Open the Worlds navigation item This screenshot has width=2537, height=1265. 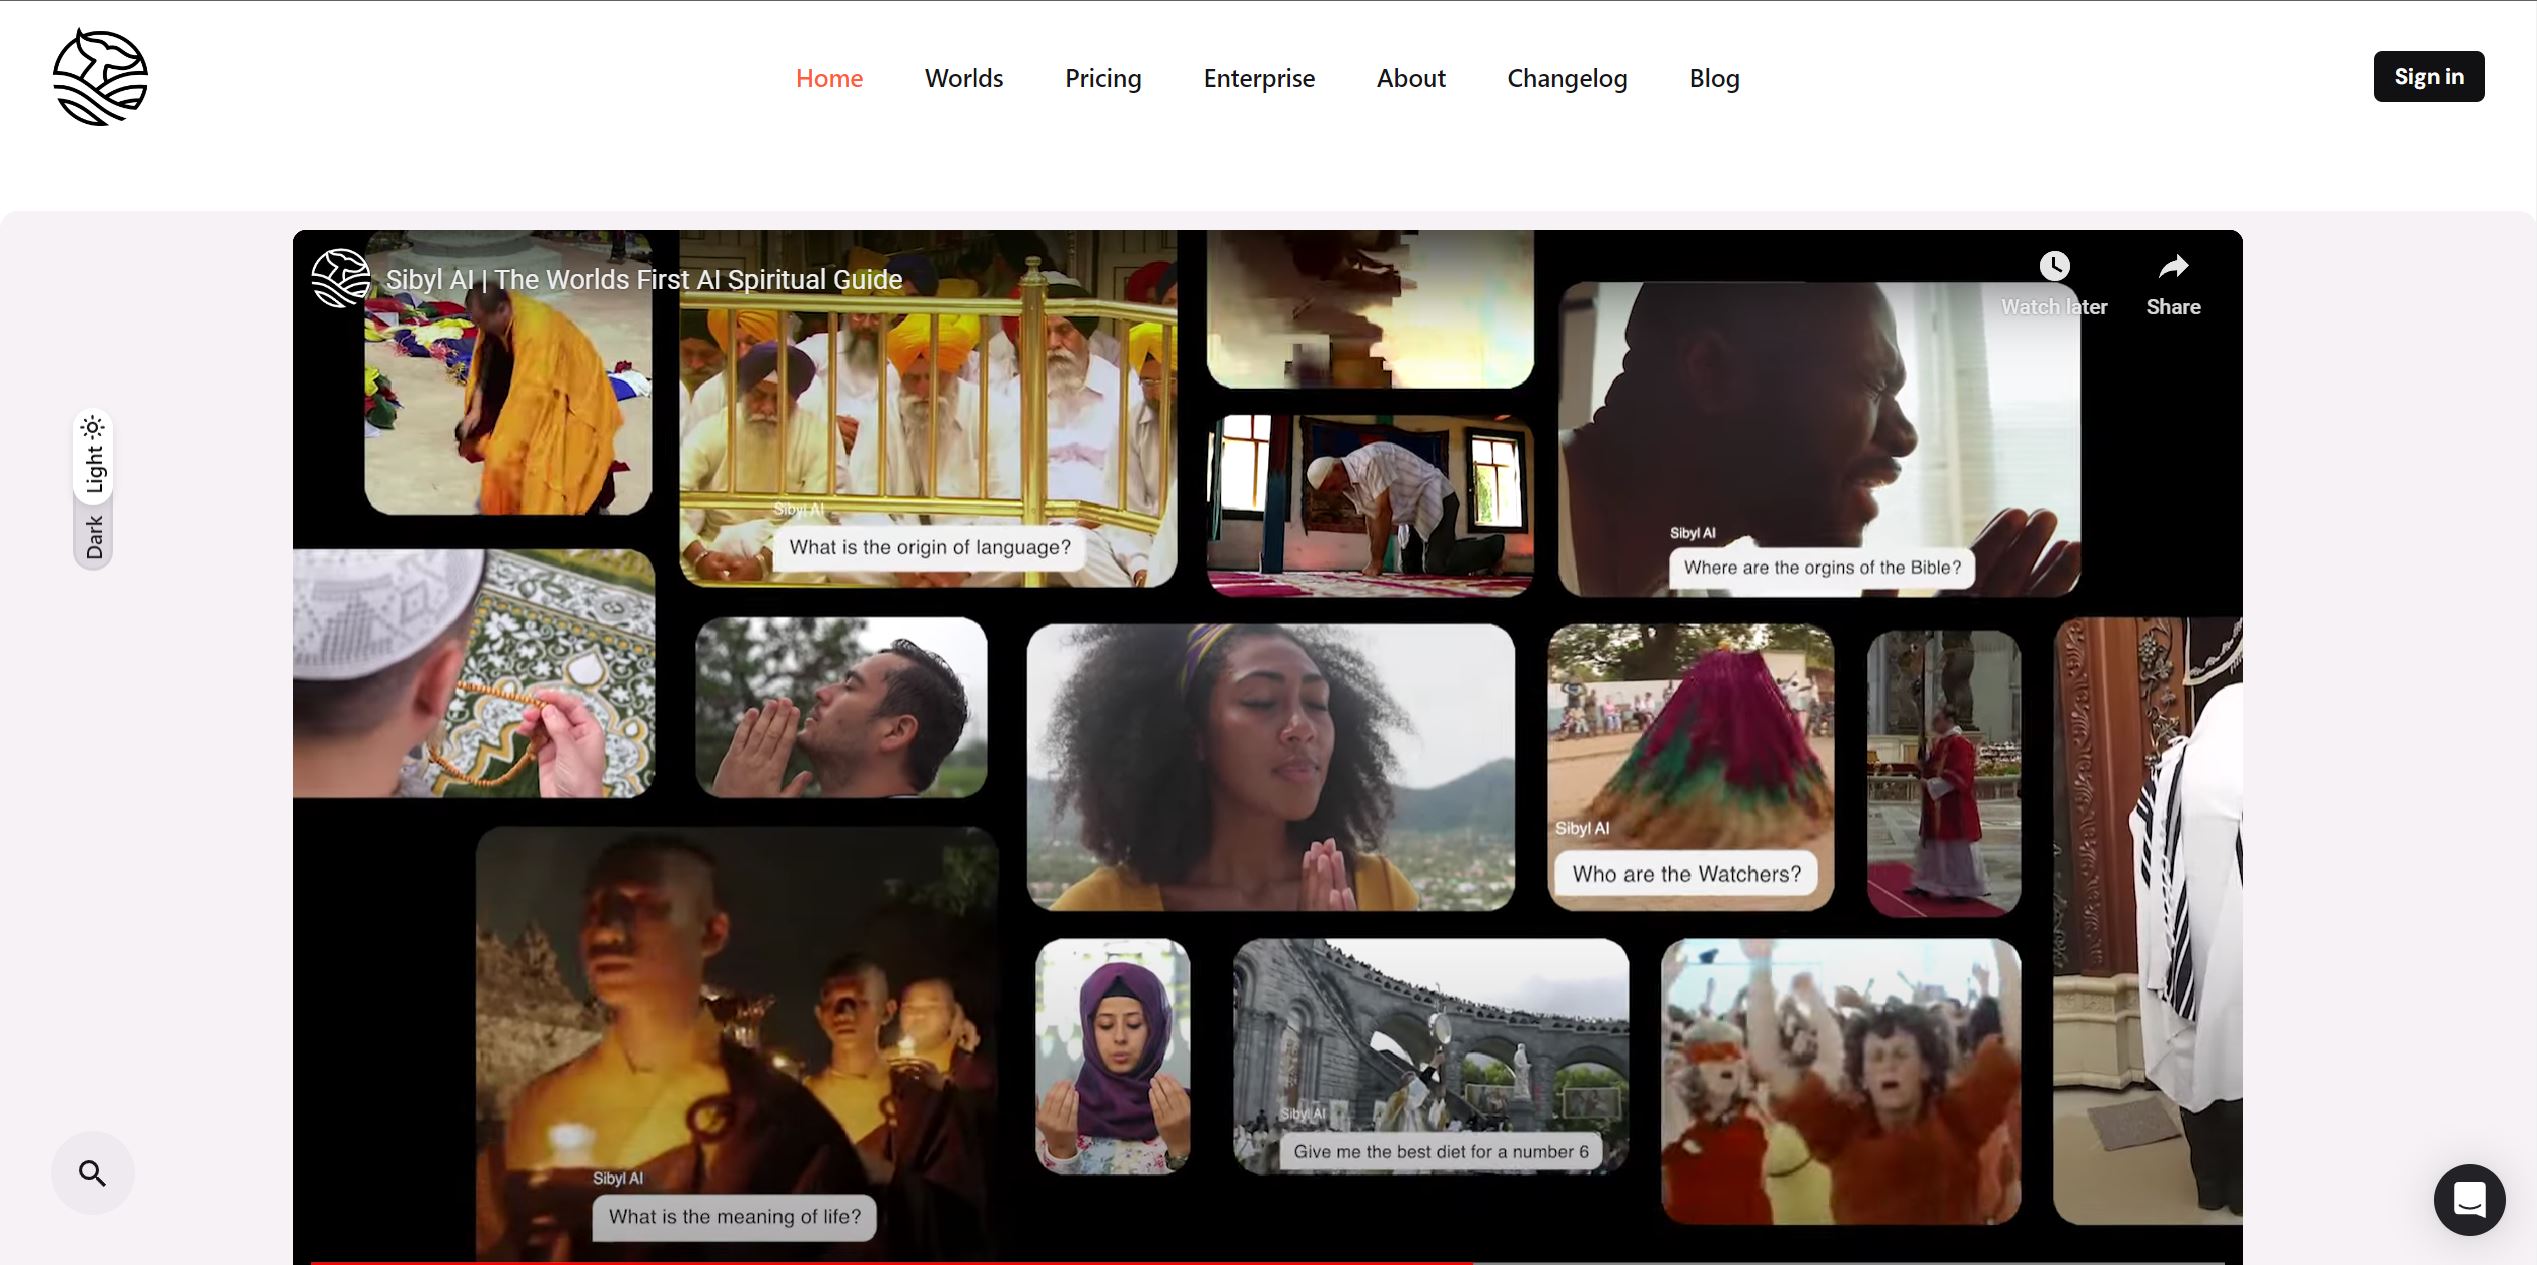pos(963,78)
